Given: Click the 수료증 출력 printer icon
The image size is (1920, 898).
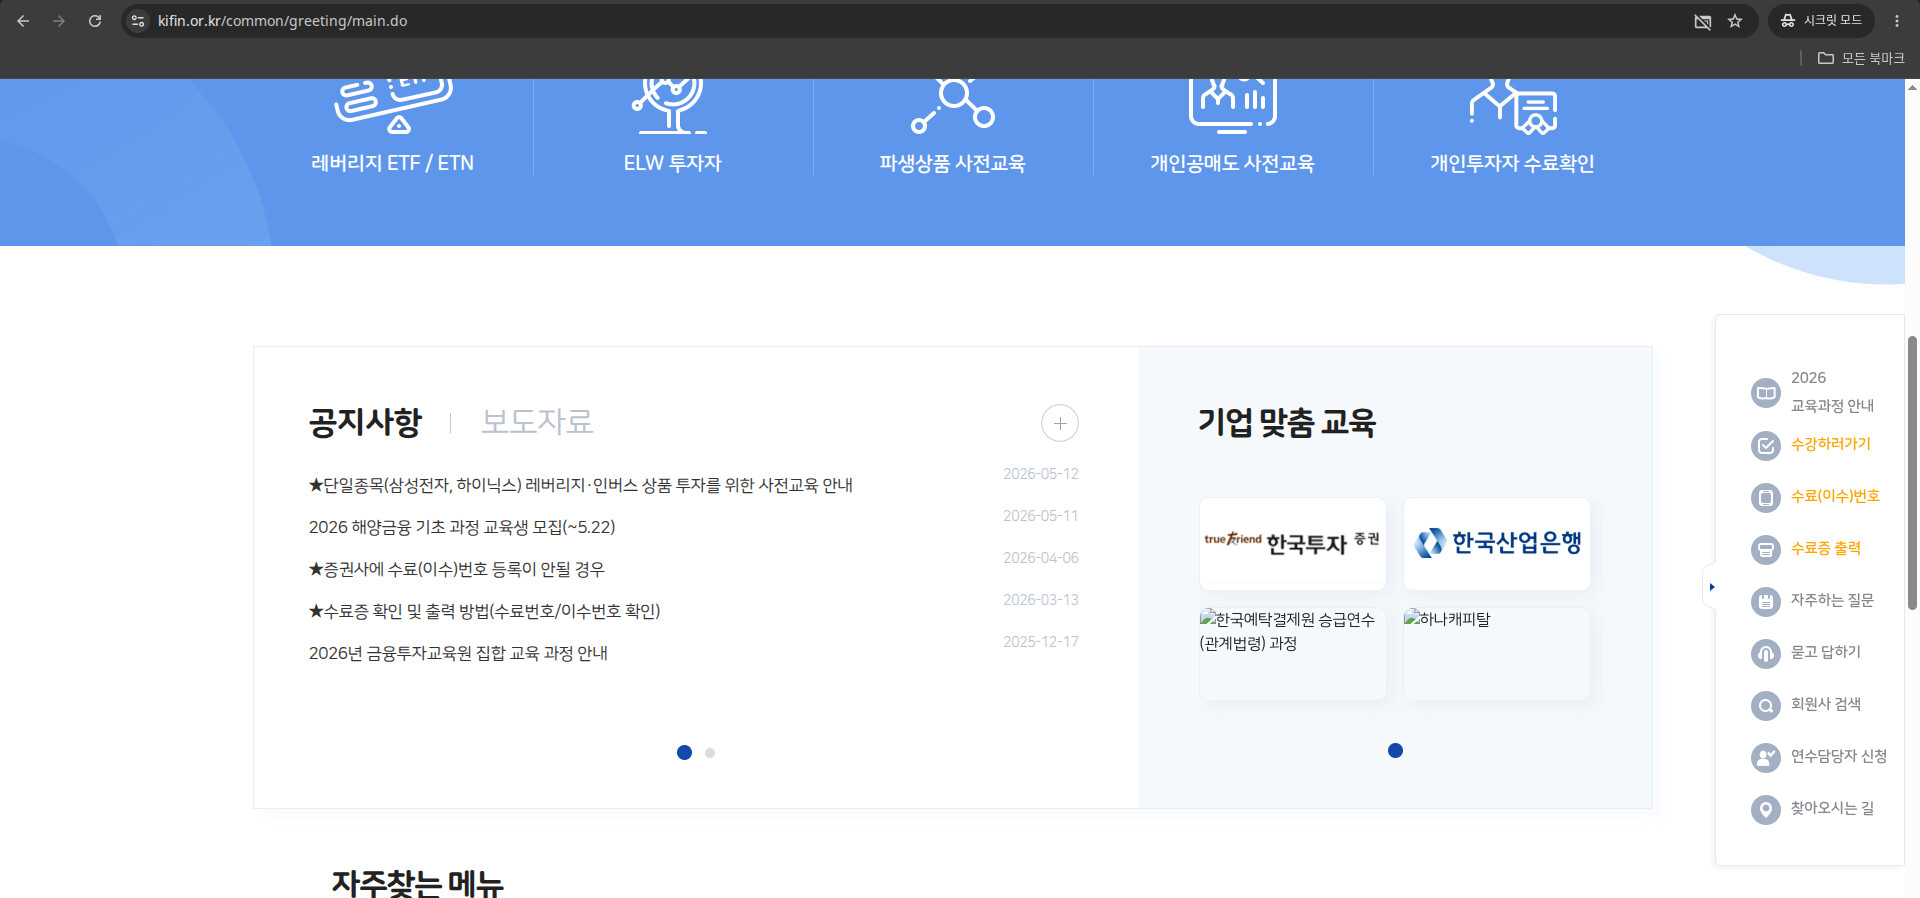Looking at the screenshot, I should 1766,549.
